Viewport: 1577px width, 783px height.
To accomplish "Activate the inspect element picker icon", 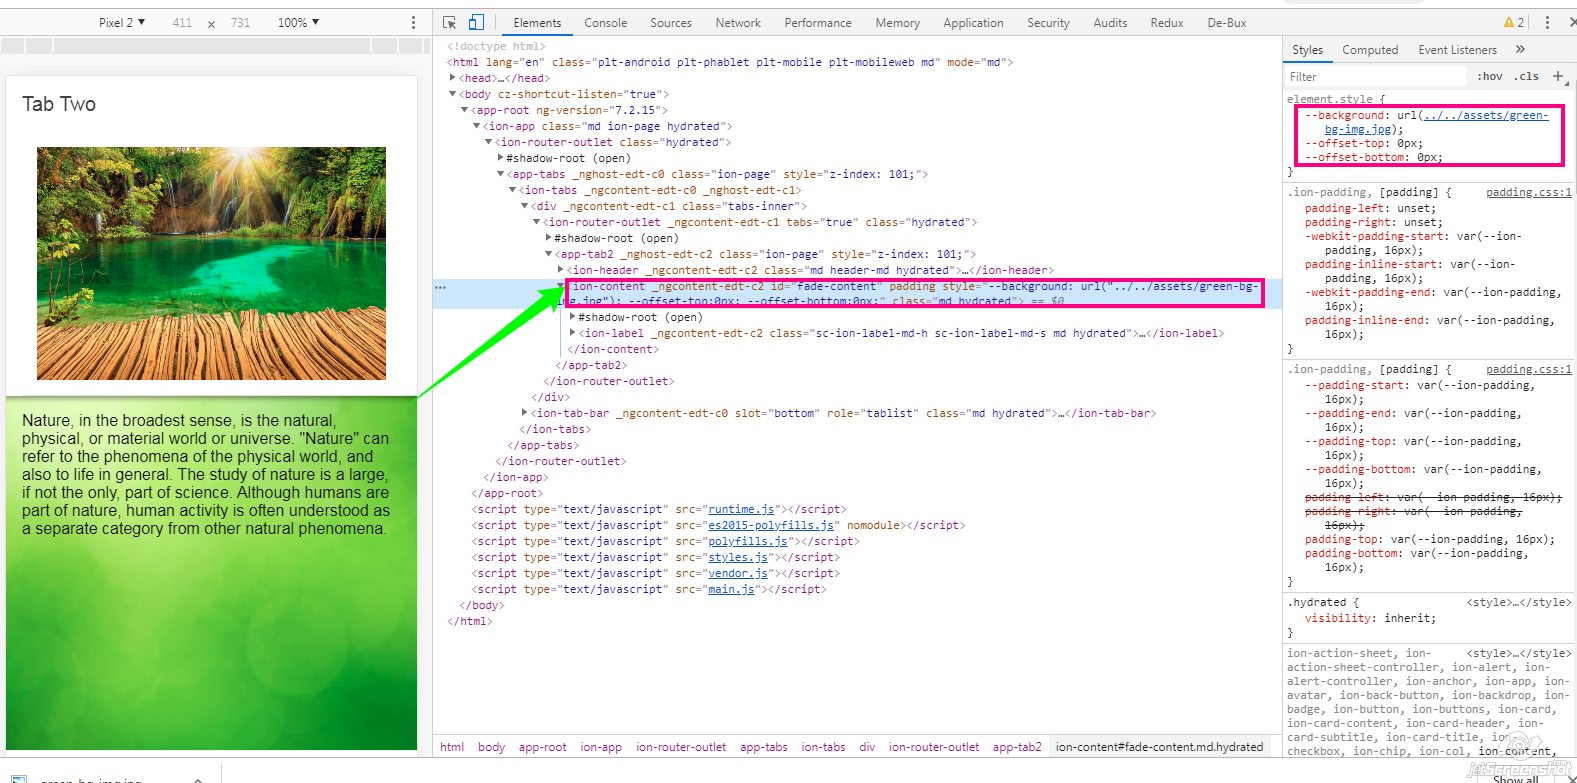I will coord(450,22).
